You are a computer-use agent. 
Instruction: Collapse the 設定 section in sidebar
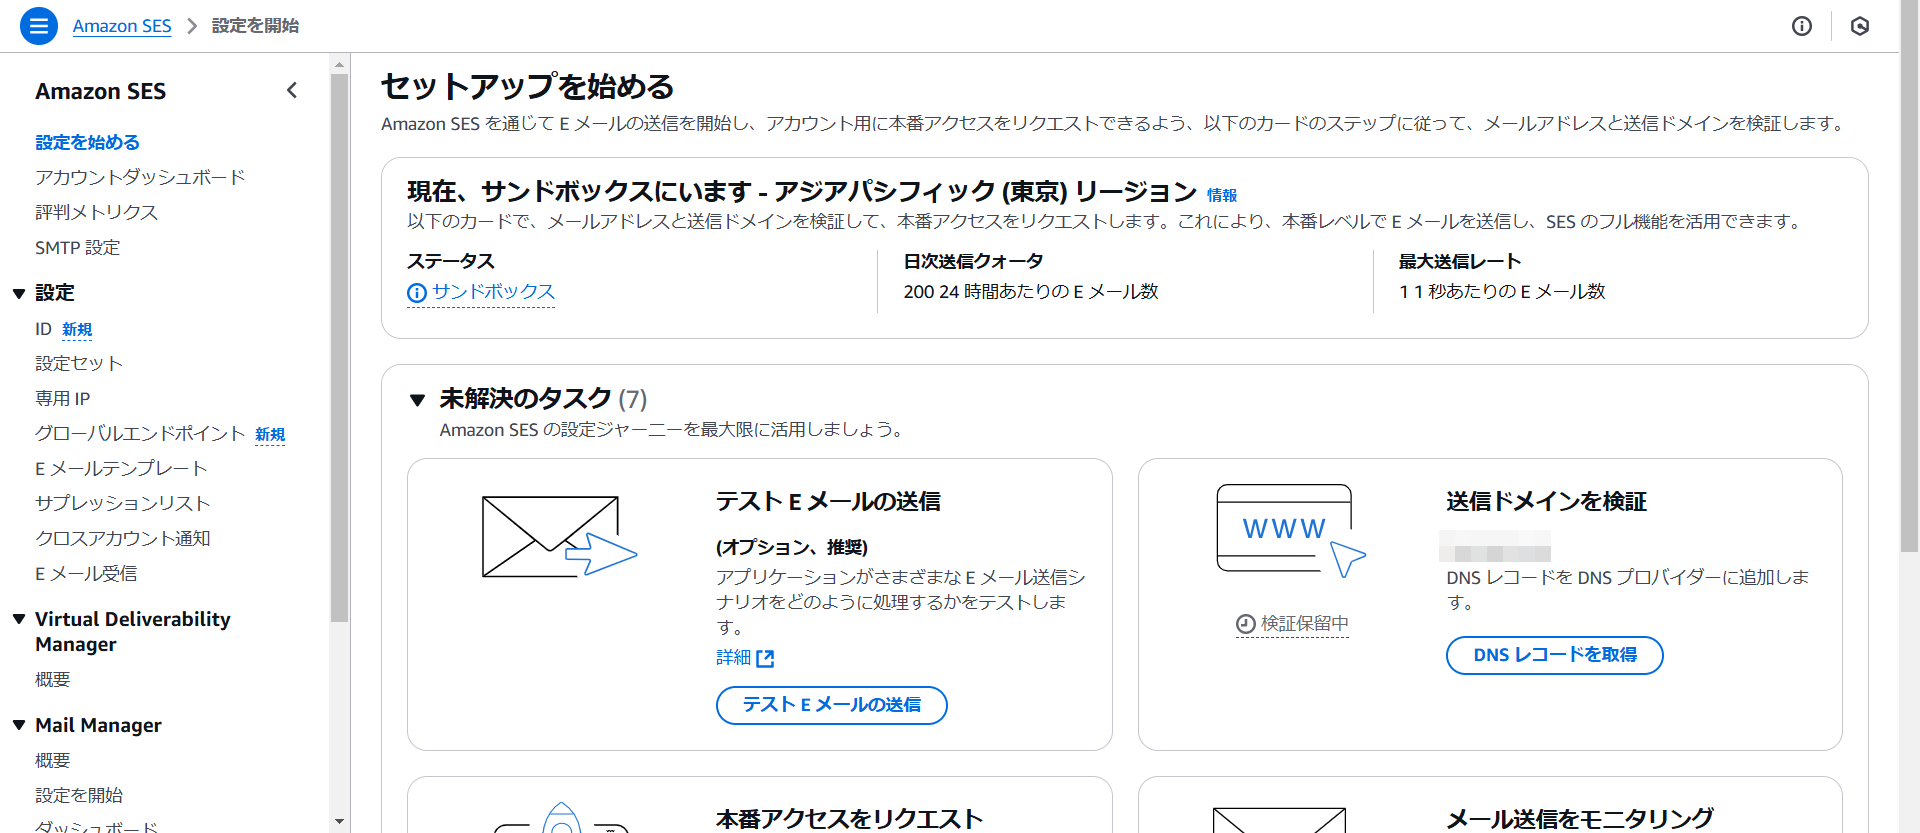(x=19, y=293)
